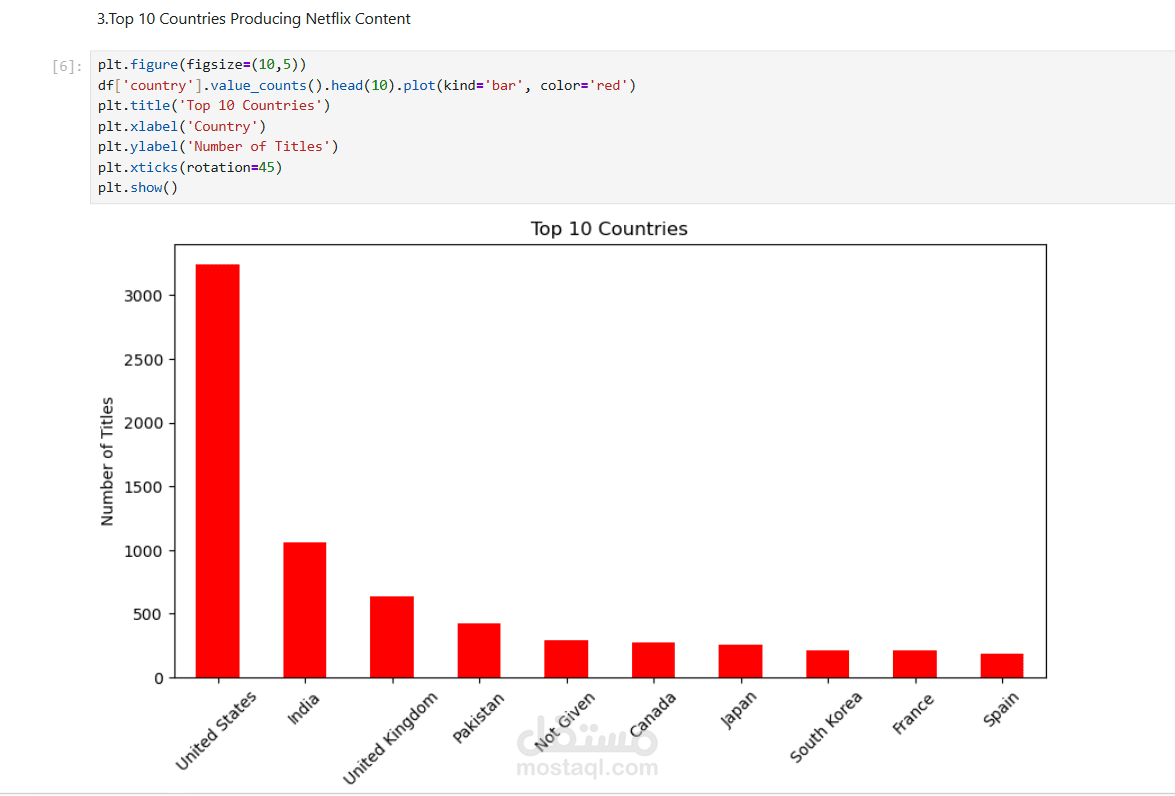Viewport: 1175px width, 796px height.
Task: Click the Canada x-axis label
Action: [652, 714]
